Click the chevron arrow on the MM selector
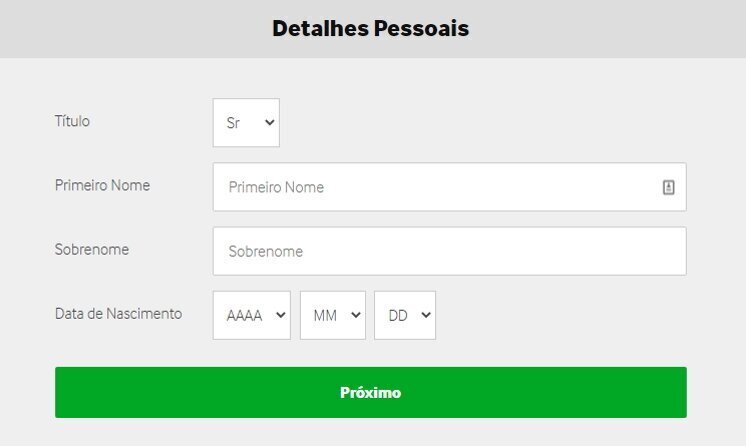Viewport: 746px width, 446px height. (355, 315)
